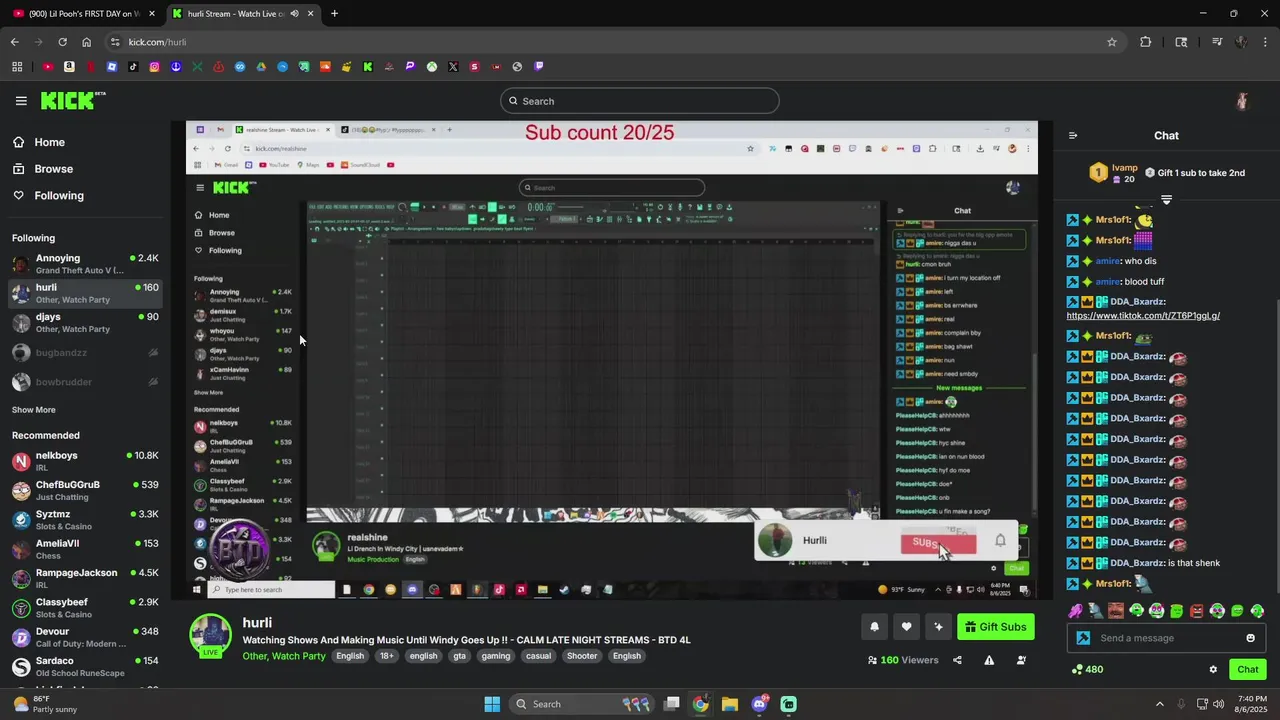Share the stream with the share icon
Image resolution: width=1280 pixels, height=720 pixels.
[957, 660]
